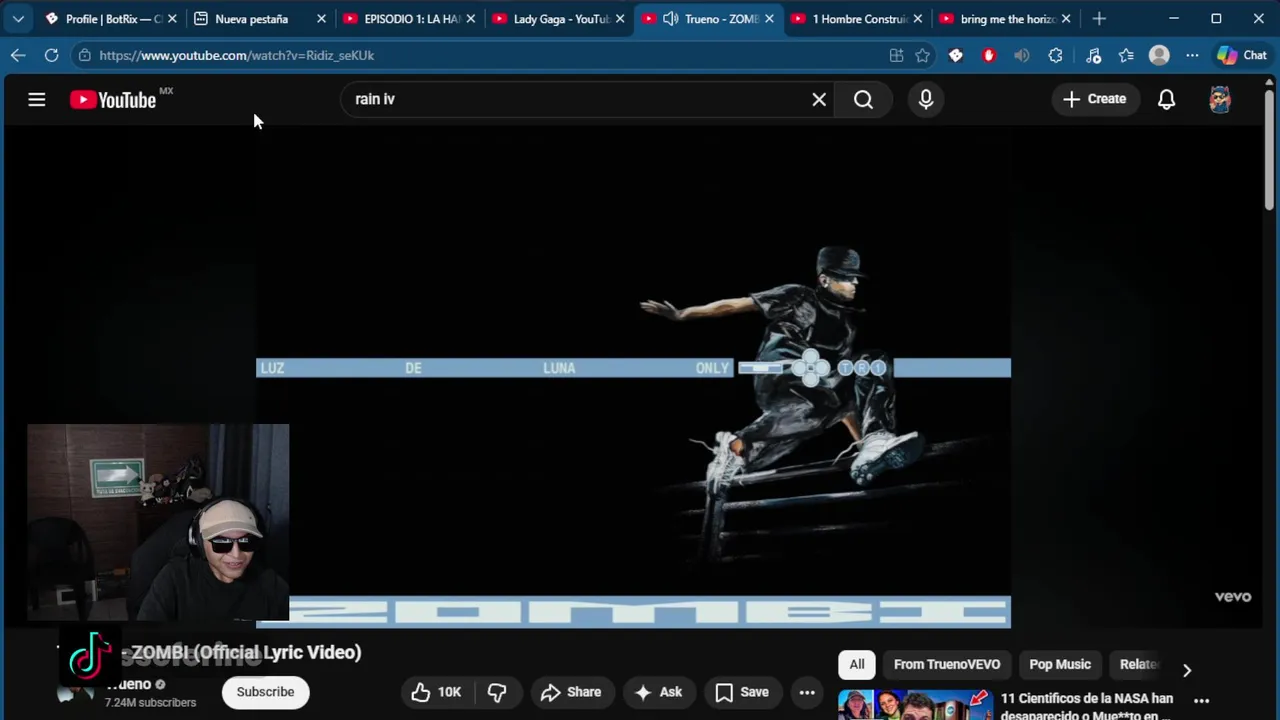Open the YouTube hamburger guide menu
1280x720 pixels.
tap(37, 99)
